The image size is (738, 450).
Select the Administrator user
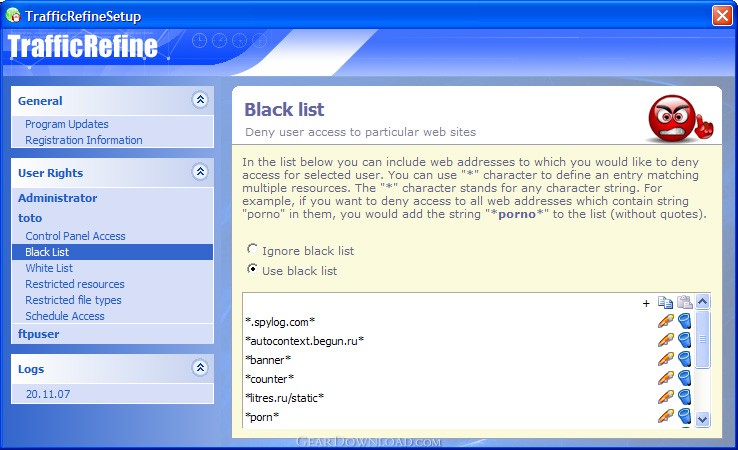(57, 198)
